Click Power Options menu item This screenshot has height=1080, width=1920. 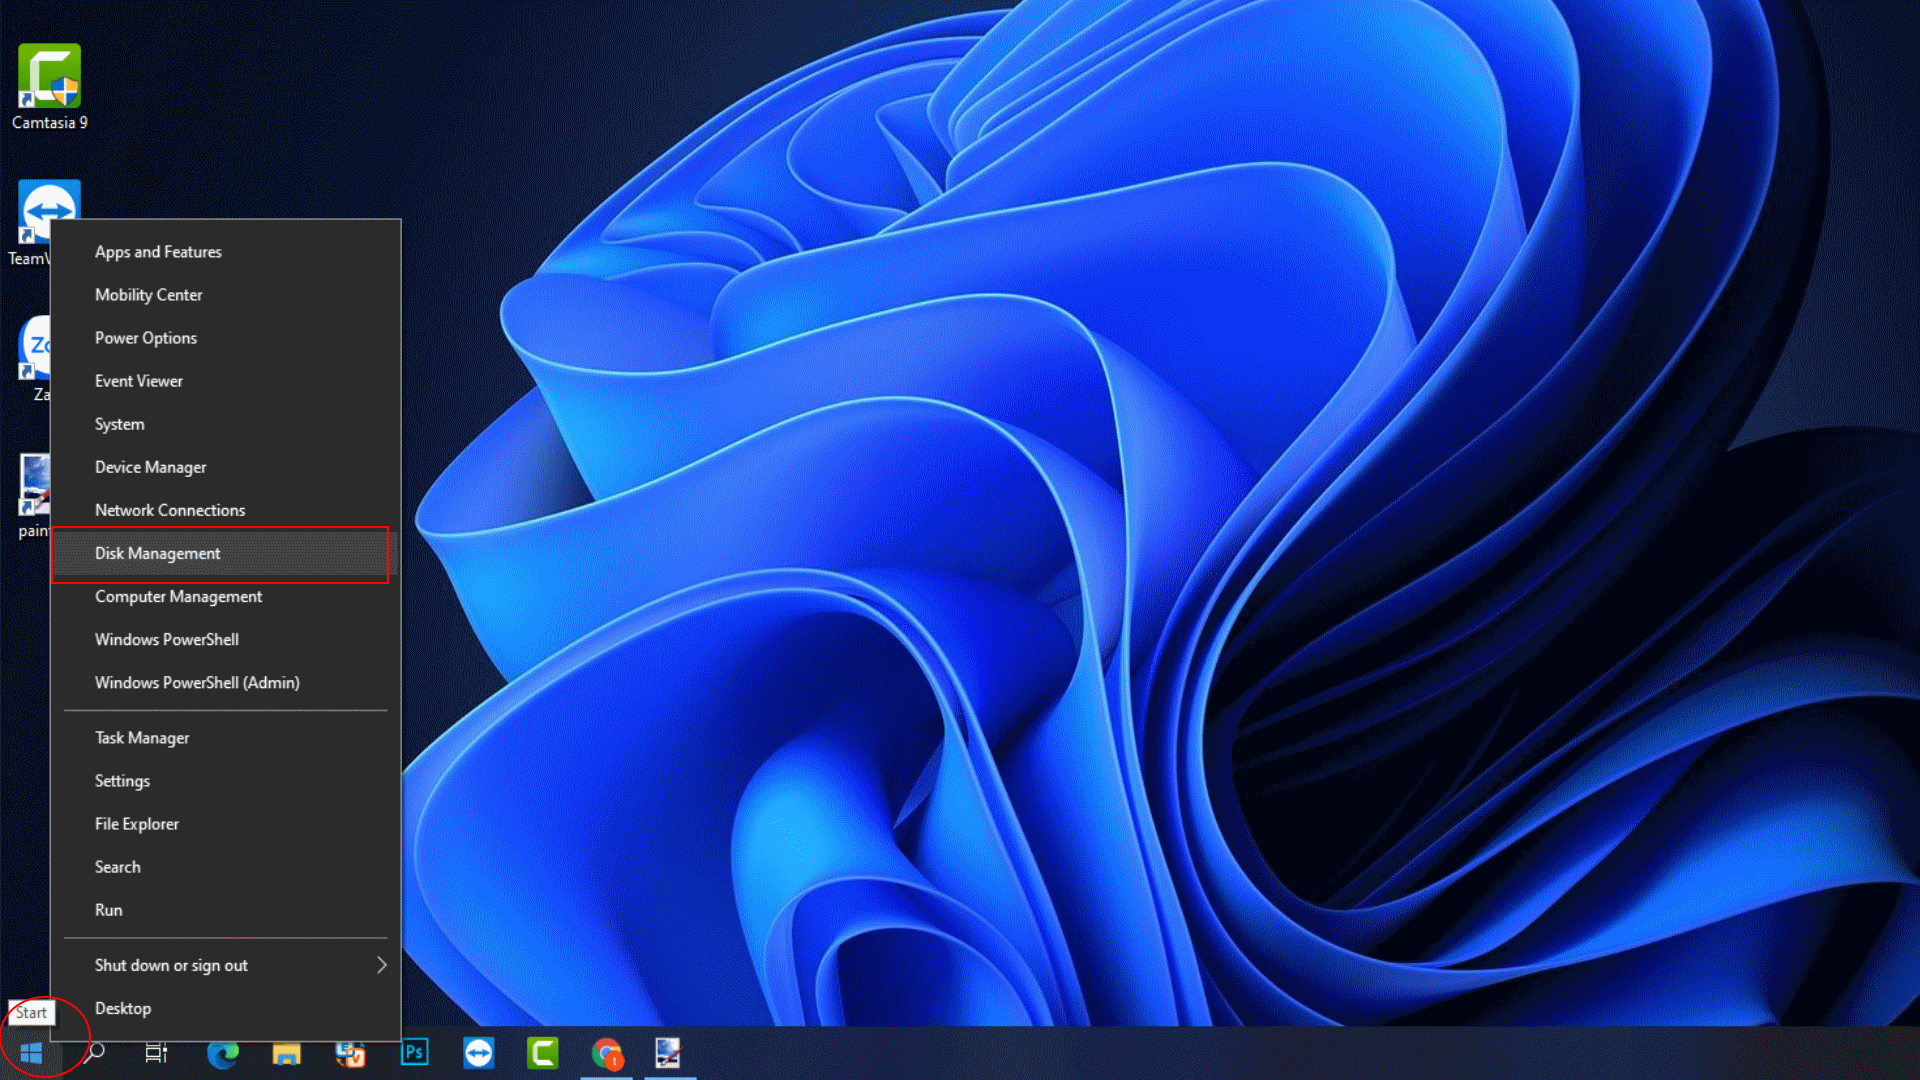[x=146, y=338]
